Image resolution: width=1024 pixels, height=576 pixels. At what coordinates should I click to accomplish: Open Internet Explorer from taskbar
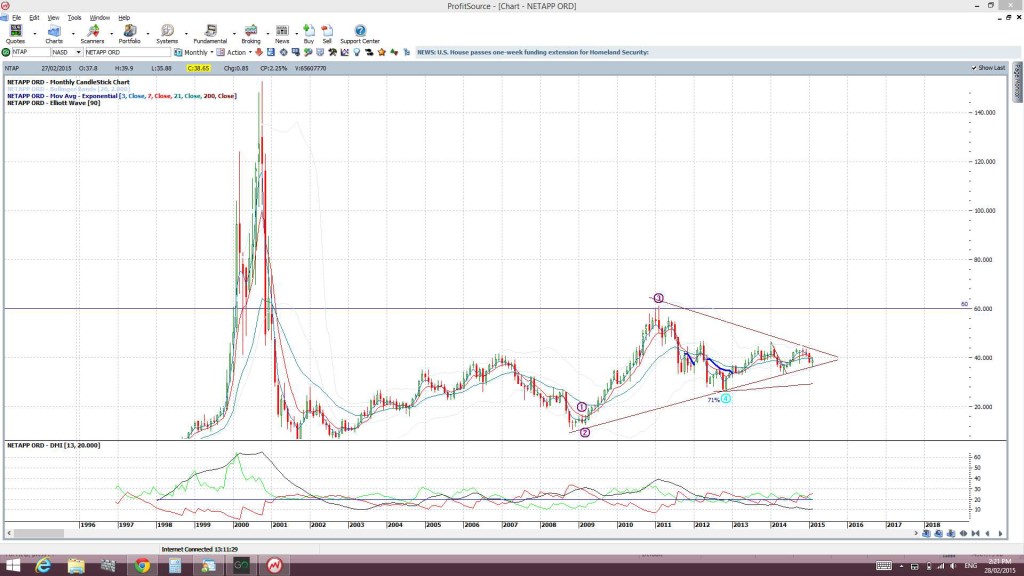tap(43, 566)
